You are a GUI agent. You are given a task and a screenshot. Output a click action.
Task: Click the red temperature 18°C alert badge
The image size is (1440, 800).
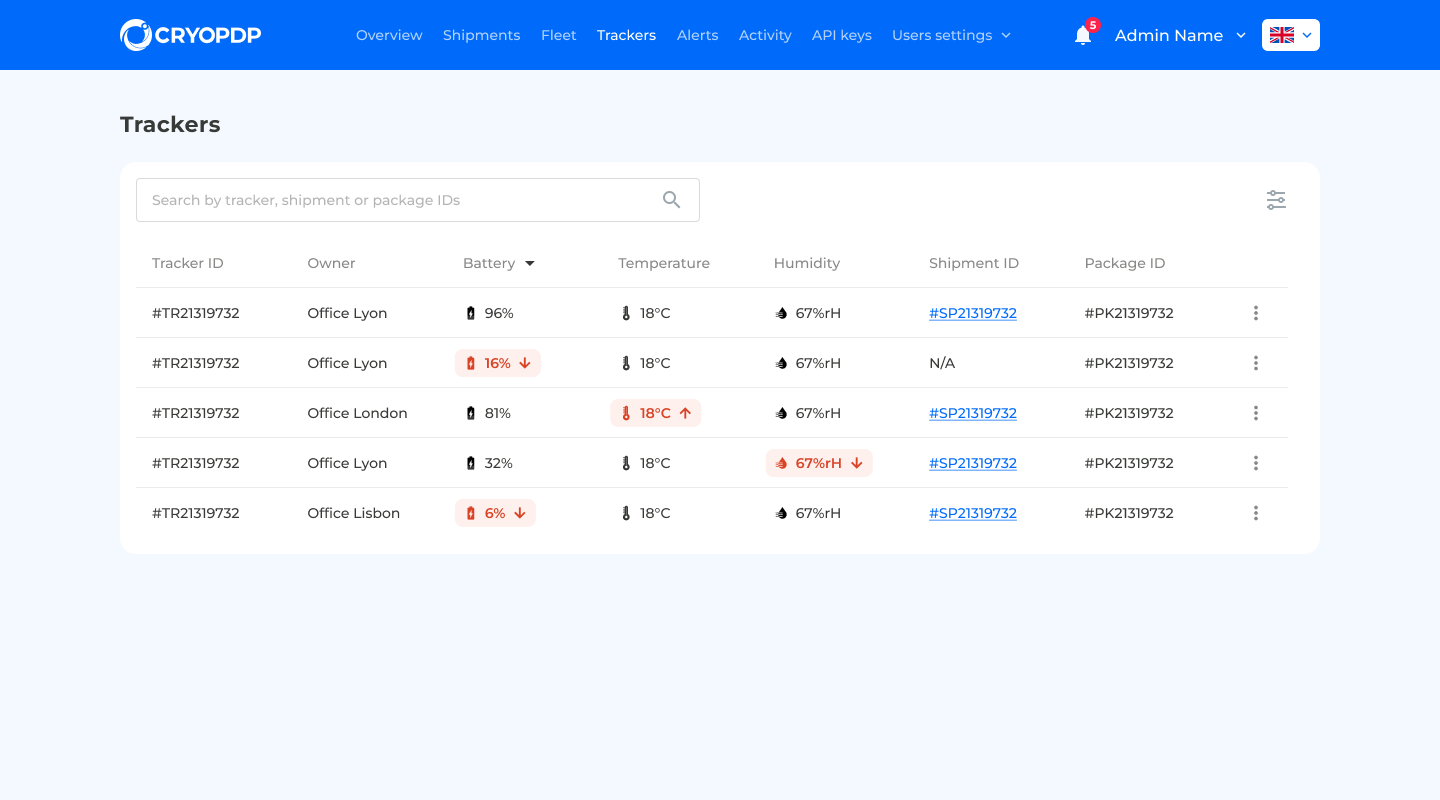pyautogui.click(x=656, y=413)
